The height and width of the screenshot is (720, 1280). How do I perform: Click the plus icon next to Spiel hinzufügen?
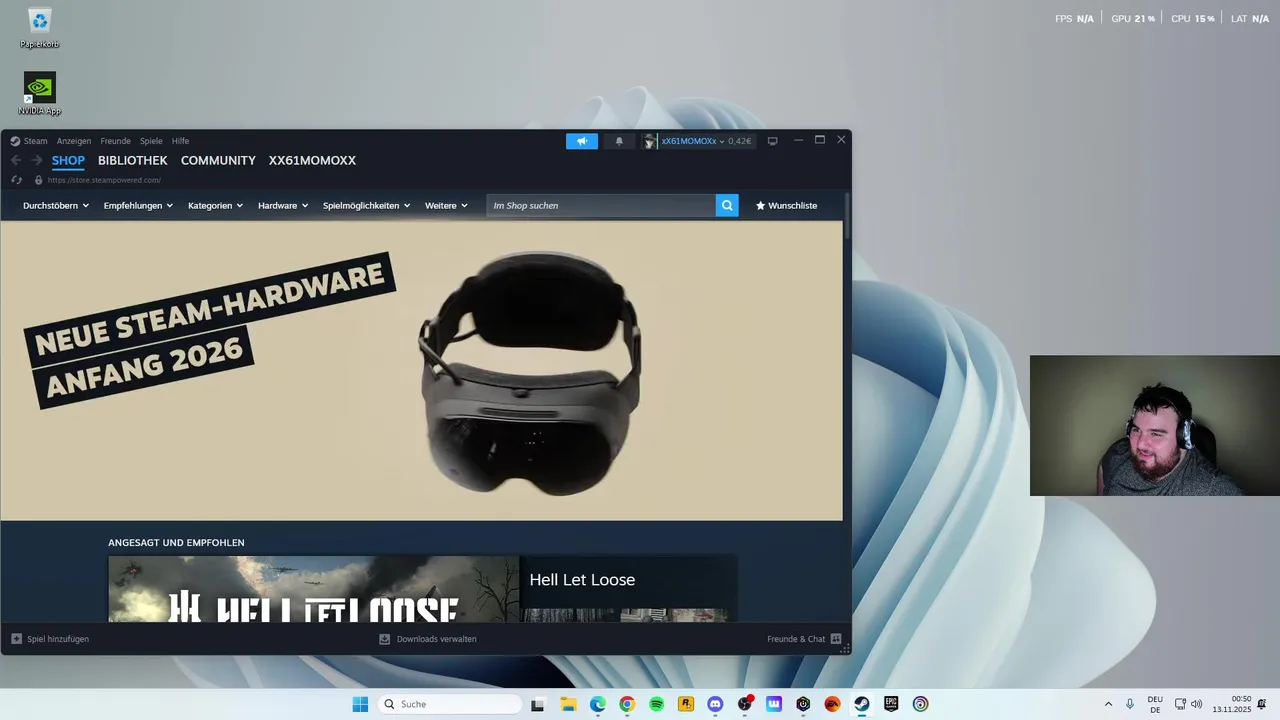click(16, 638)
